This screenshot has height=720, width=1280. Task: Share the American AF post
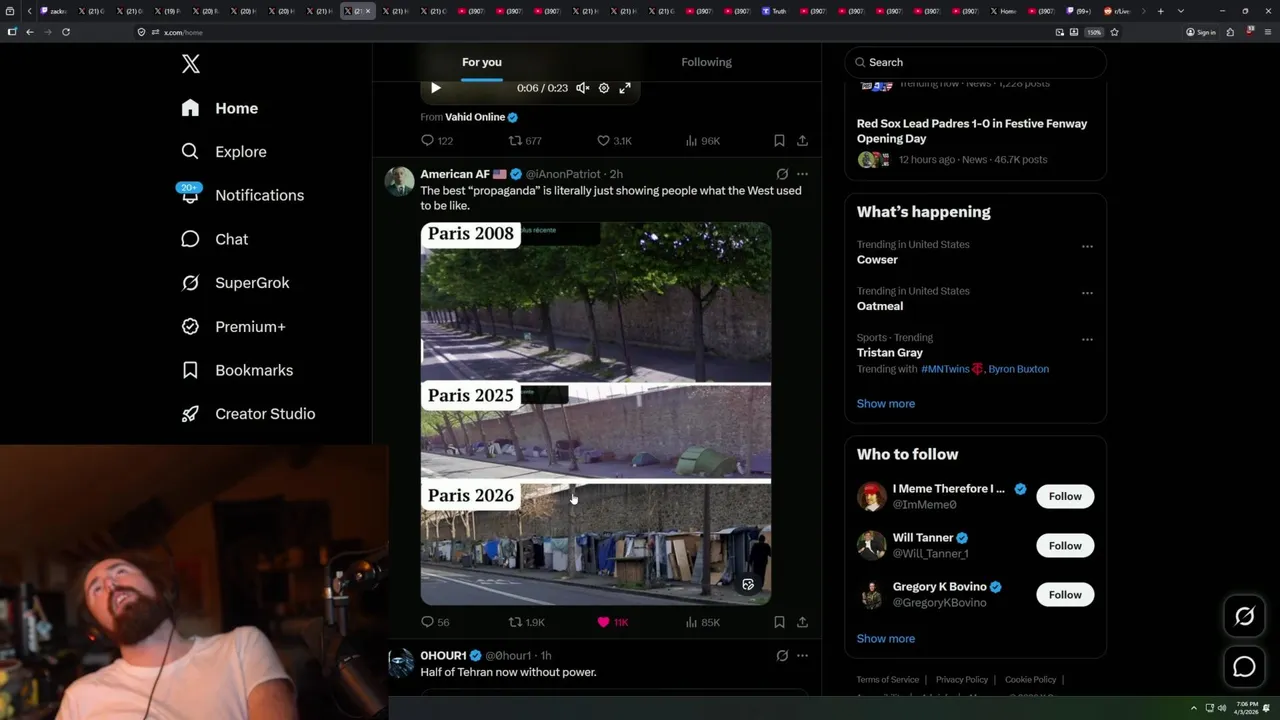pyautogui.click(x=802, y=622)
